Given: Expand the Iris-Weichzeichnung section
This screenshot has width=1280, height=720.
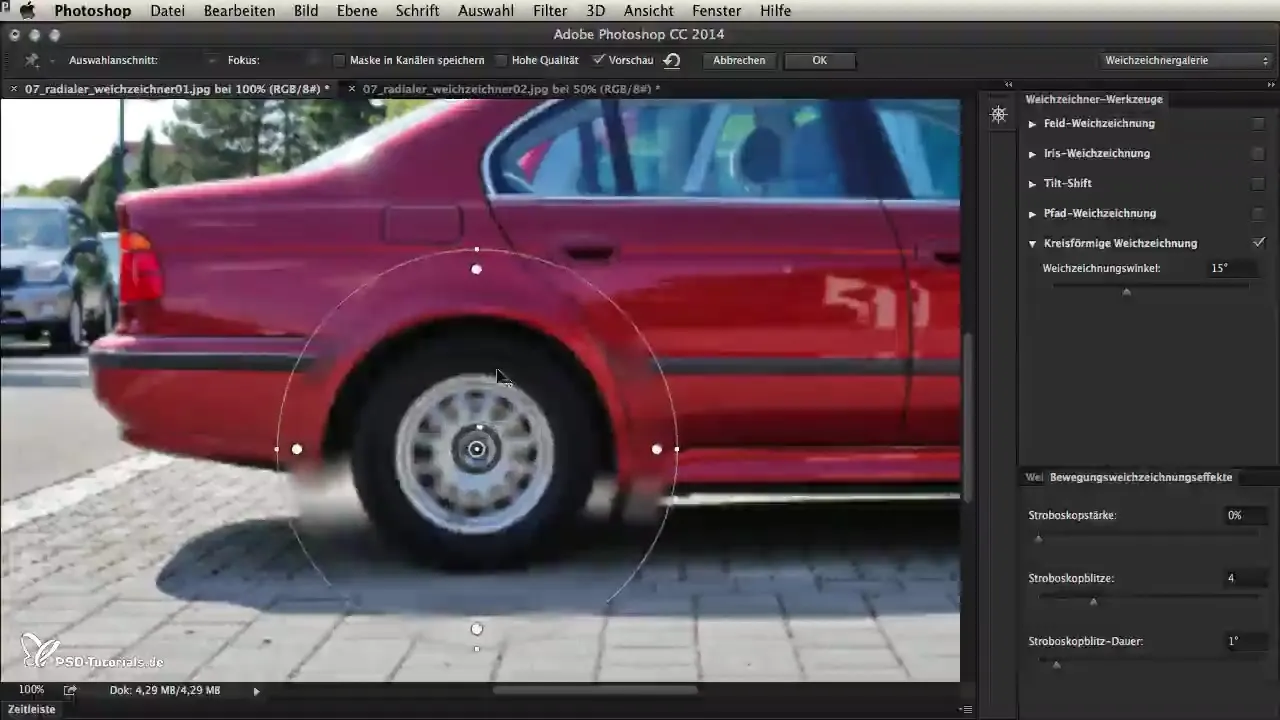Looking at the screenshot, I should [x=1033, y=154].
